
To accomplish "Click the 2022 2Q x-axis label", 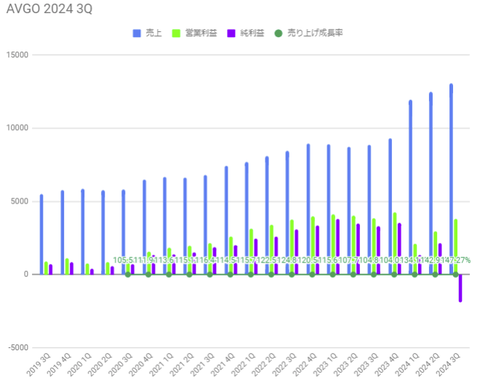I will click(x=263, y=365).
